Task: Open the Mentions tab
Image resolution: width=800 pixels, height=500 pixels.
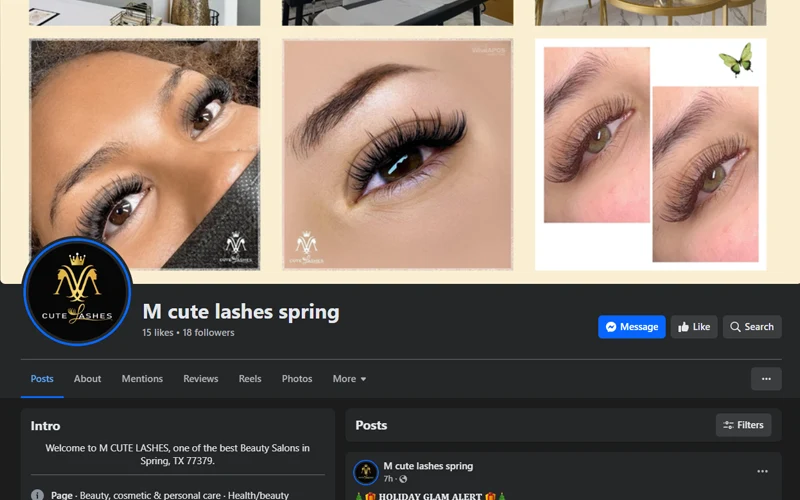Action: [142, 379]
